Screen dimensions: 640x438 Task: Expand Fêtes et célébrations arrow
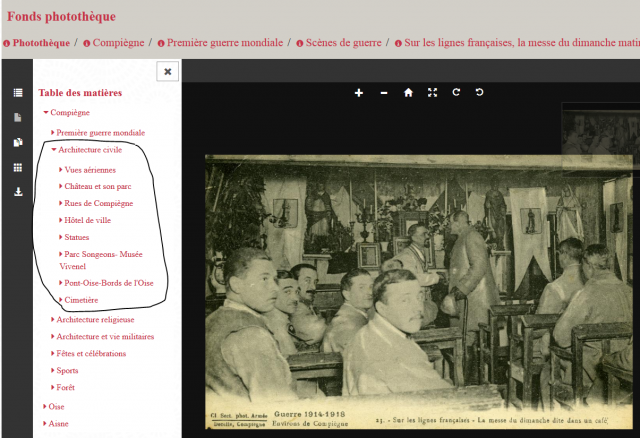(53, 353)
